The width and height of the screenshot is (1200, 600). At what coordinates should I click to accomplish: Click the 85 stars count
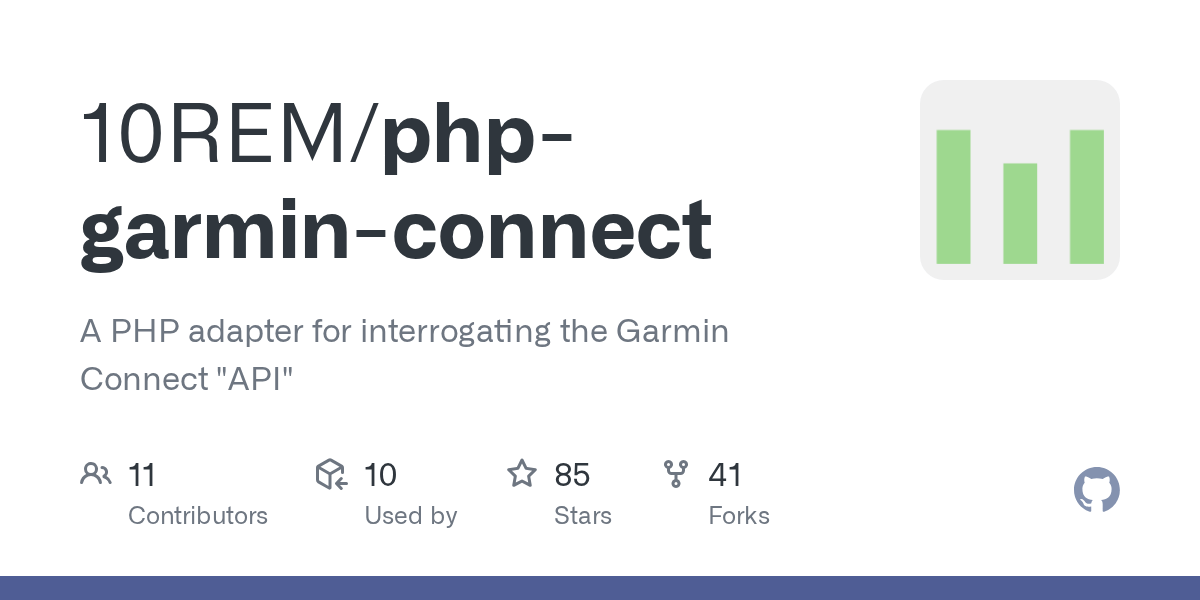coord(572,474)
